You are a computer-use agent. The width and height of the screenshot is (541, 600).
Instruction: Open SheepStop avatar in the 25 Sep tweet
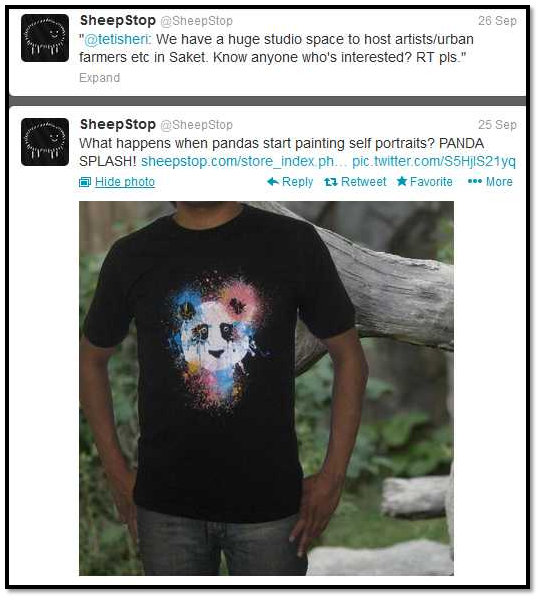click(45, 142)
